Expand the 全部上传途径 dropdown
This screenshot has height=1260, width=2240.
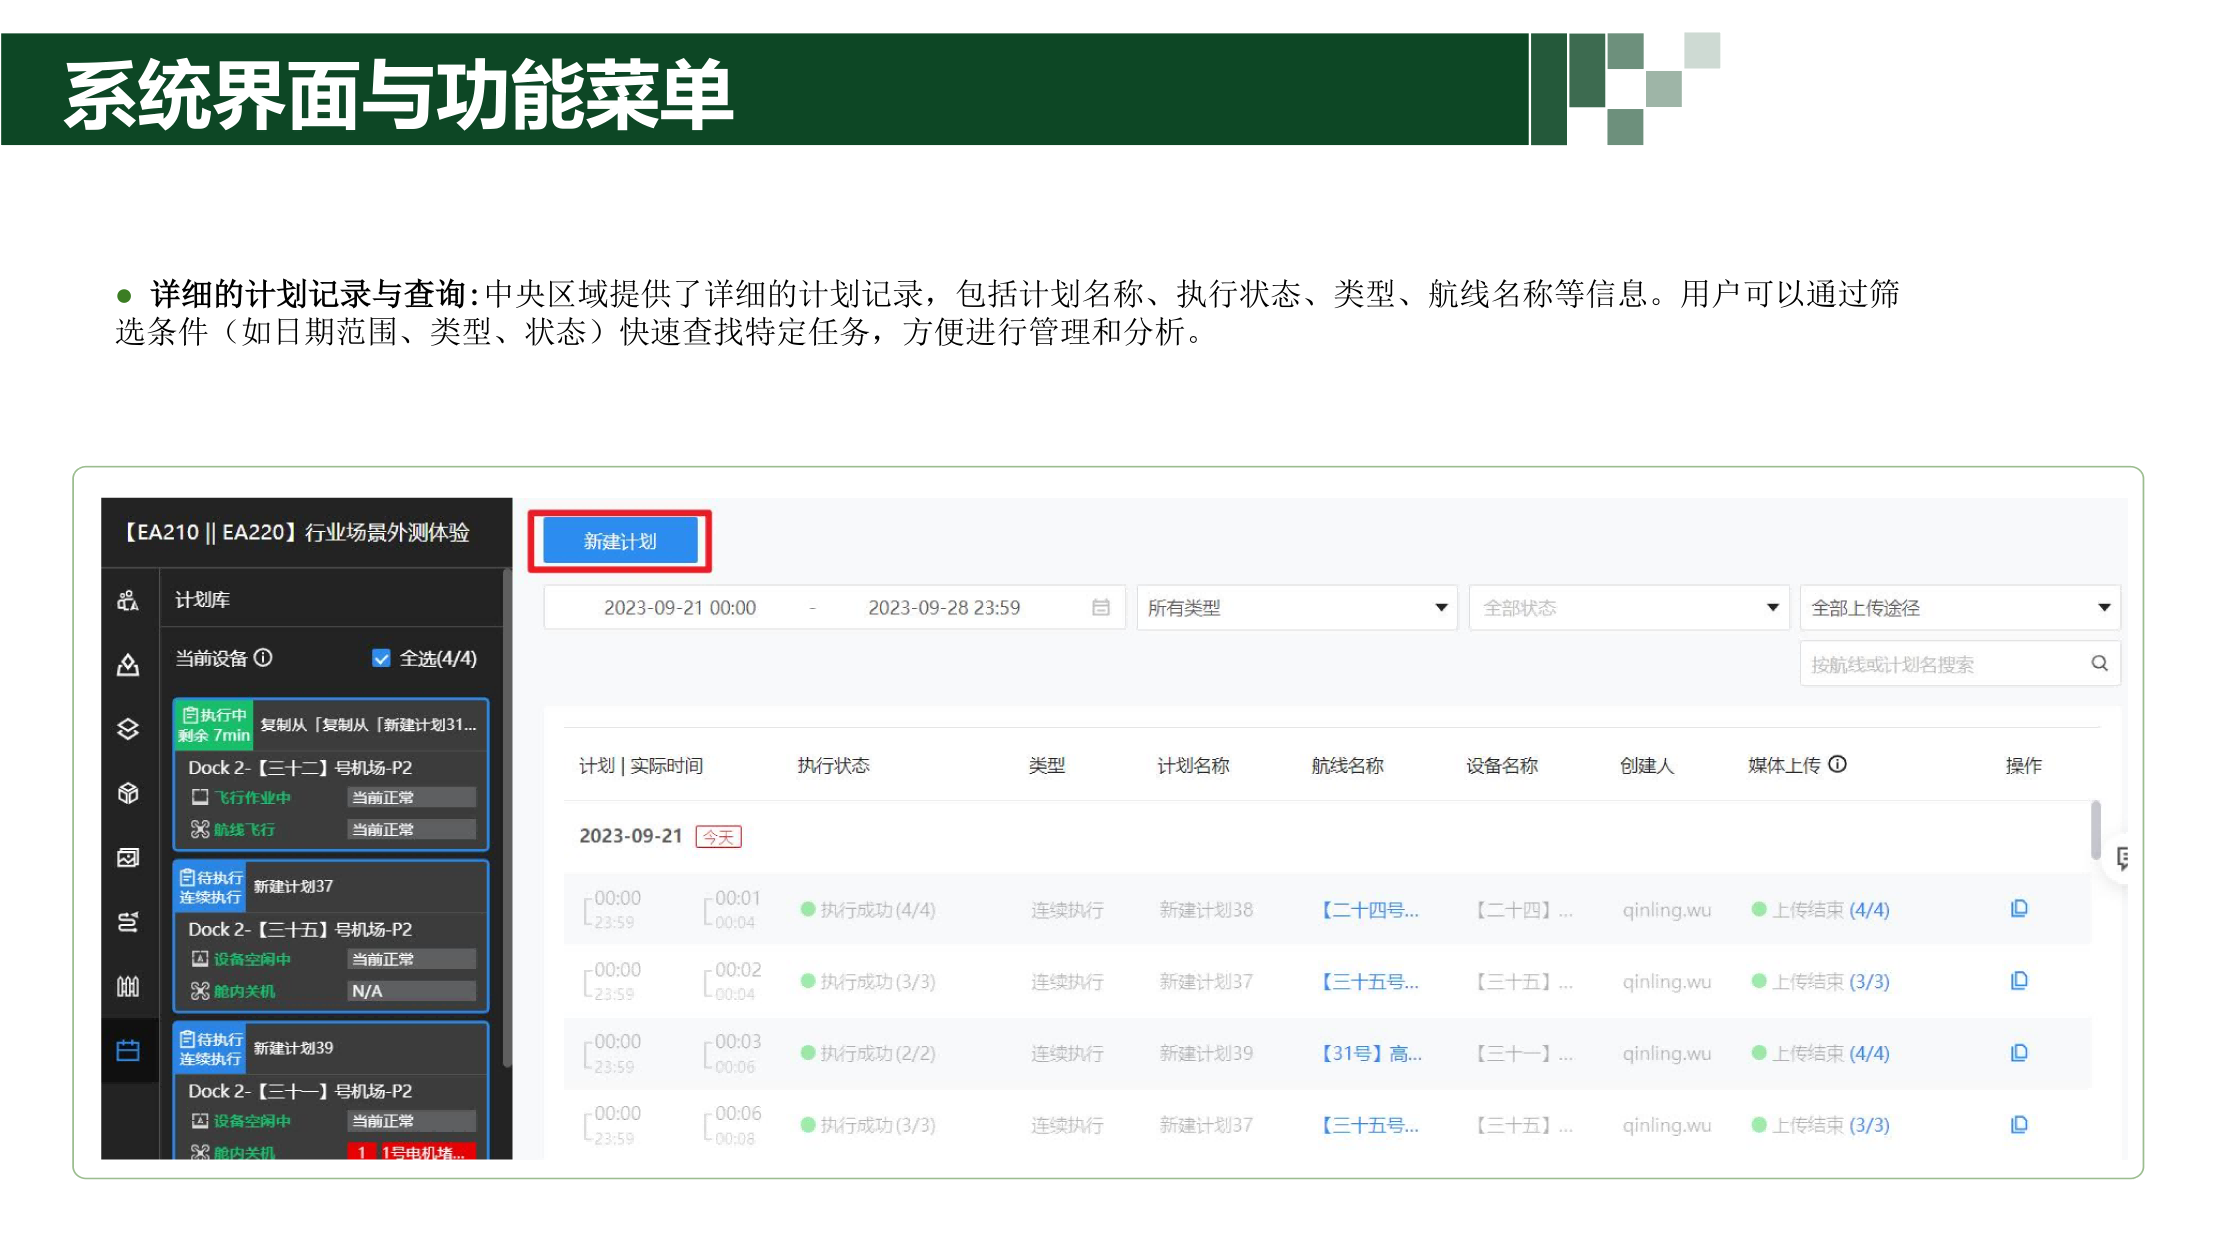[x=1959, y=608]
